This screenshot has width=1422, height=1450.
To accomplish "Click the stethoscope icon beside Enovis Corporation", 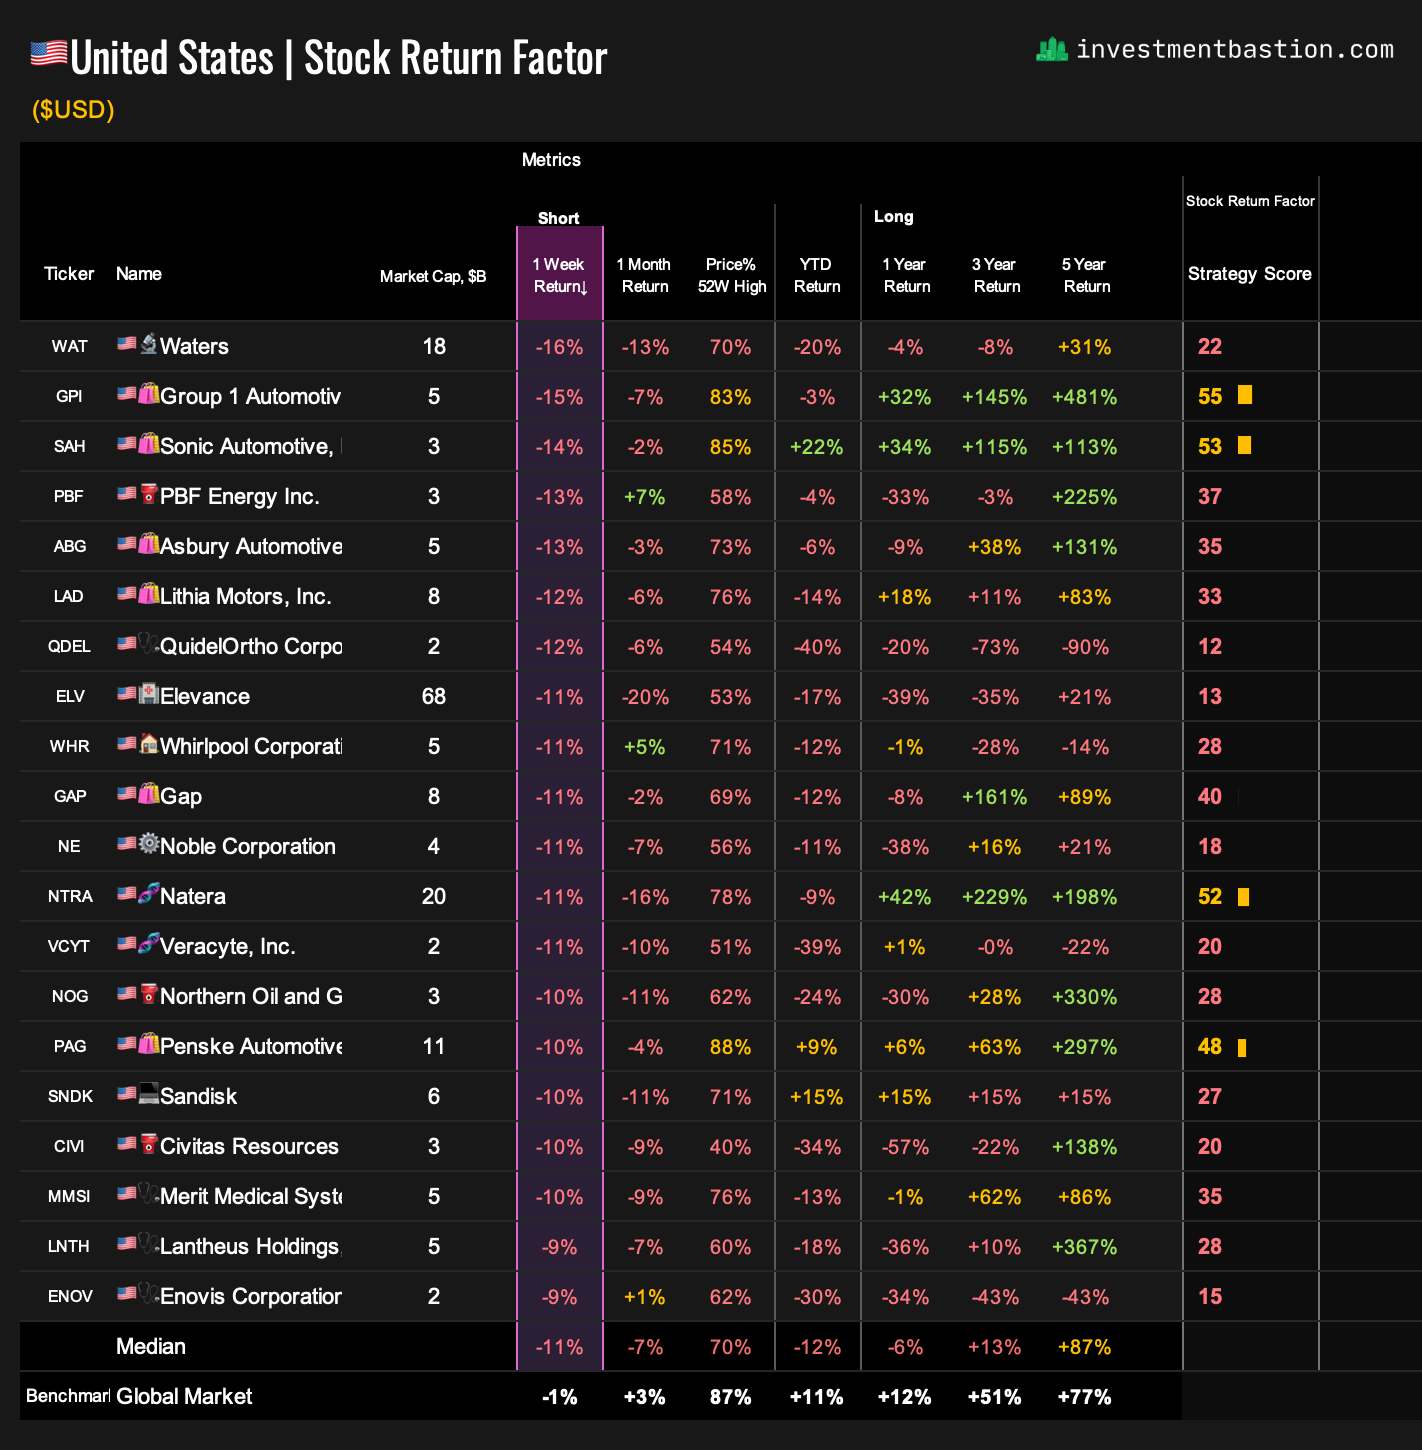I will pos(149,1294).
